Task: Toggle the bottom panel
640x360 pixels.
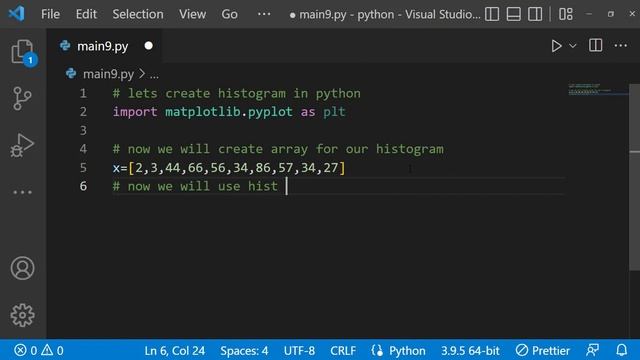Action: click(513, 14)
